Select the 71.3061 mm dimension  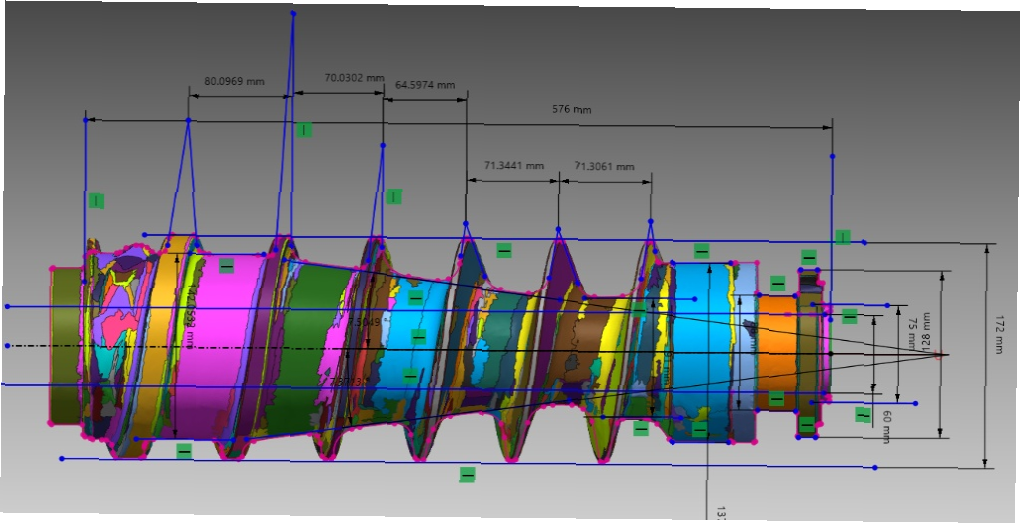click(604, 167)
